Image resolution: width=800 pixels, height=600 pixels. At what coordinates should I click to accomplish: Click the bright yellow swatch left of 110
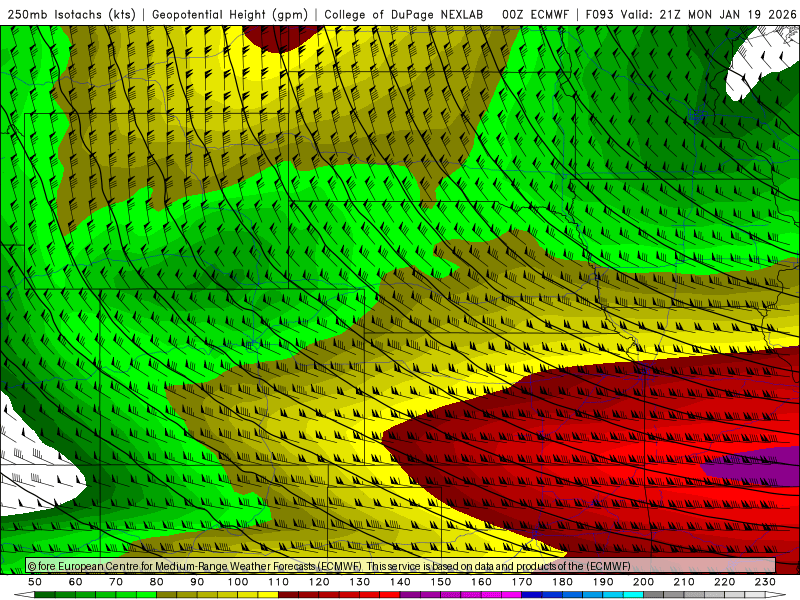[268, 595]
